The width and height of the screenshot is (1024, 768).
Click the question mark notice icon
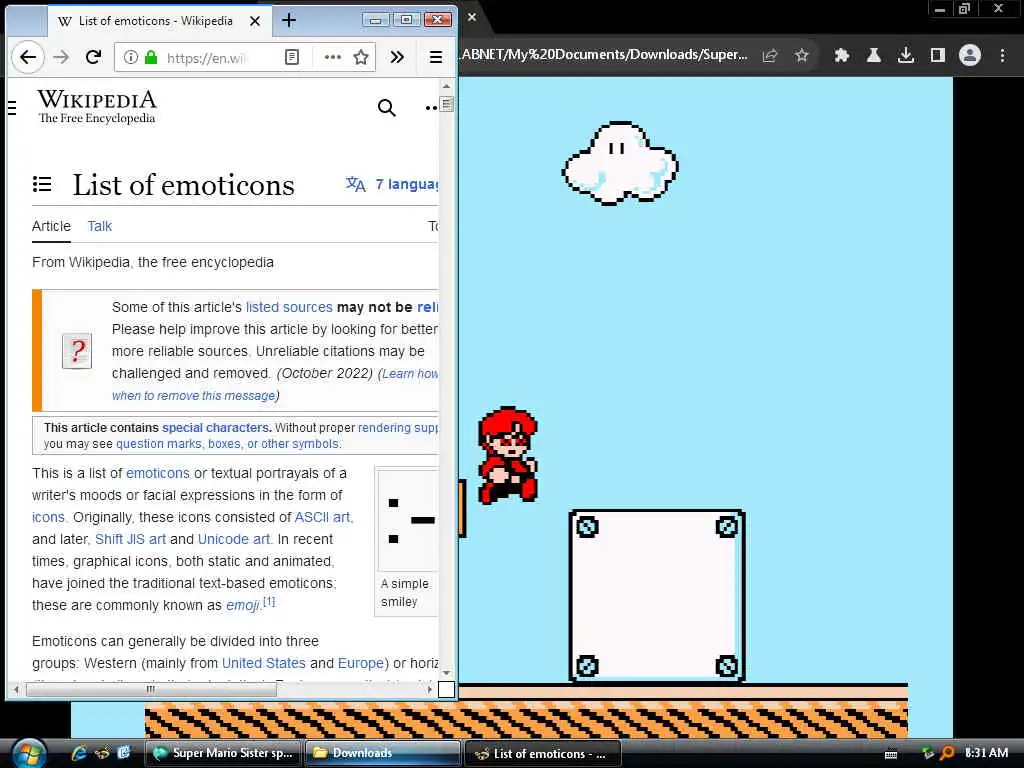point(76,351)
